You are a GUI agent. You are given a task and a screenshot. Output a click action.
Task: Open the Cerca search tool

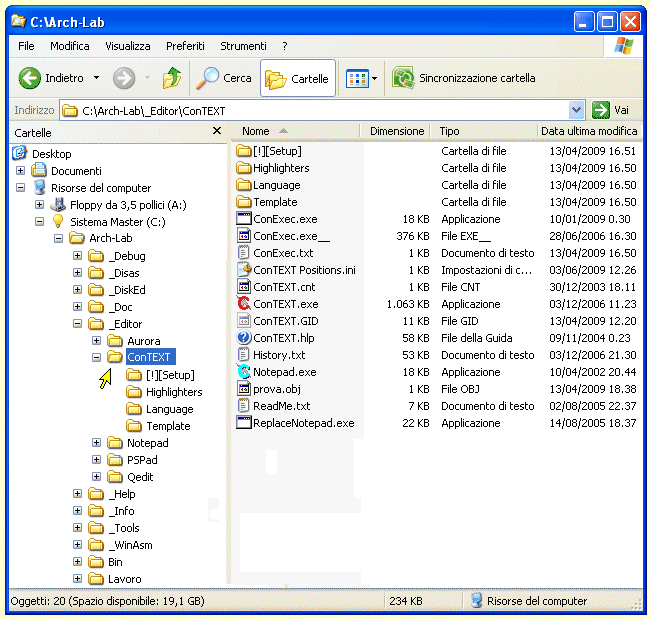(224, 78)
